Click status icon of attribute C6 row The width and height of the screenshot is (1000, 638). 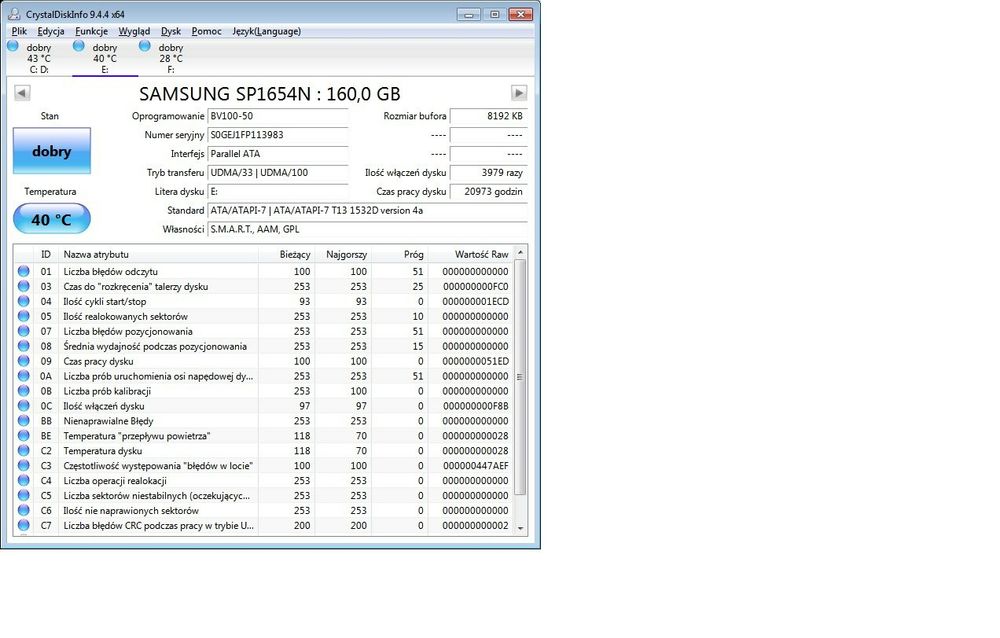[24, 510]
